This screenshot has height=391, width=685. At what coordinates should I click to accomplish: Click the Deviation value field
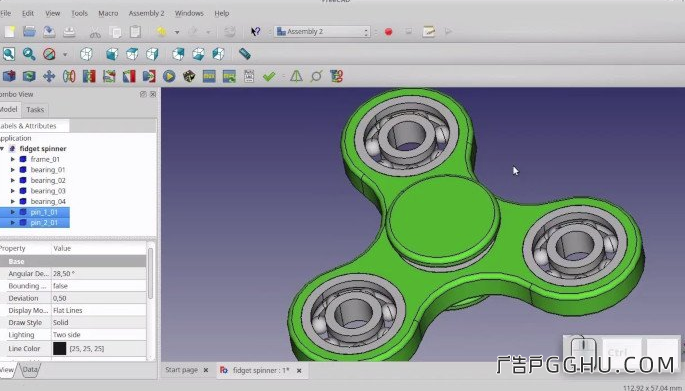point(99,298)
